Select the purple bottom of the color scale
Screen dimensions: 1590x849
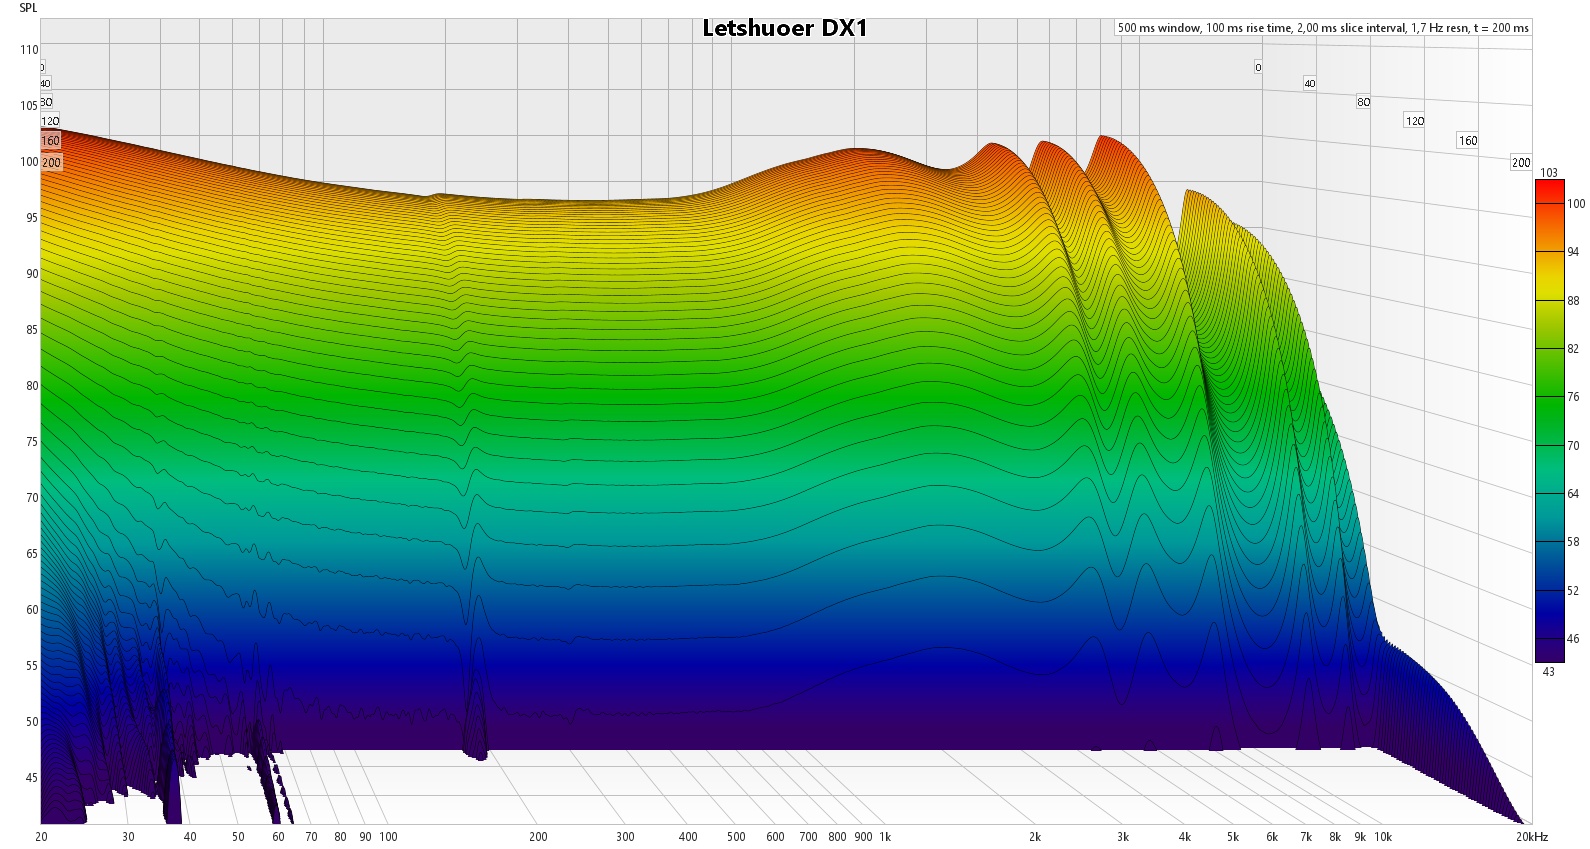coord(1549,652)
